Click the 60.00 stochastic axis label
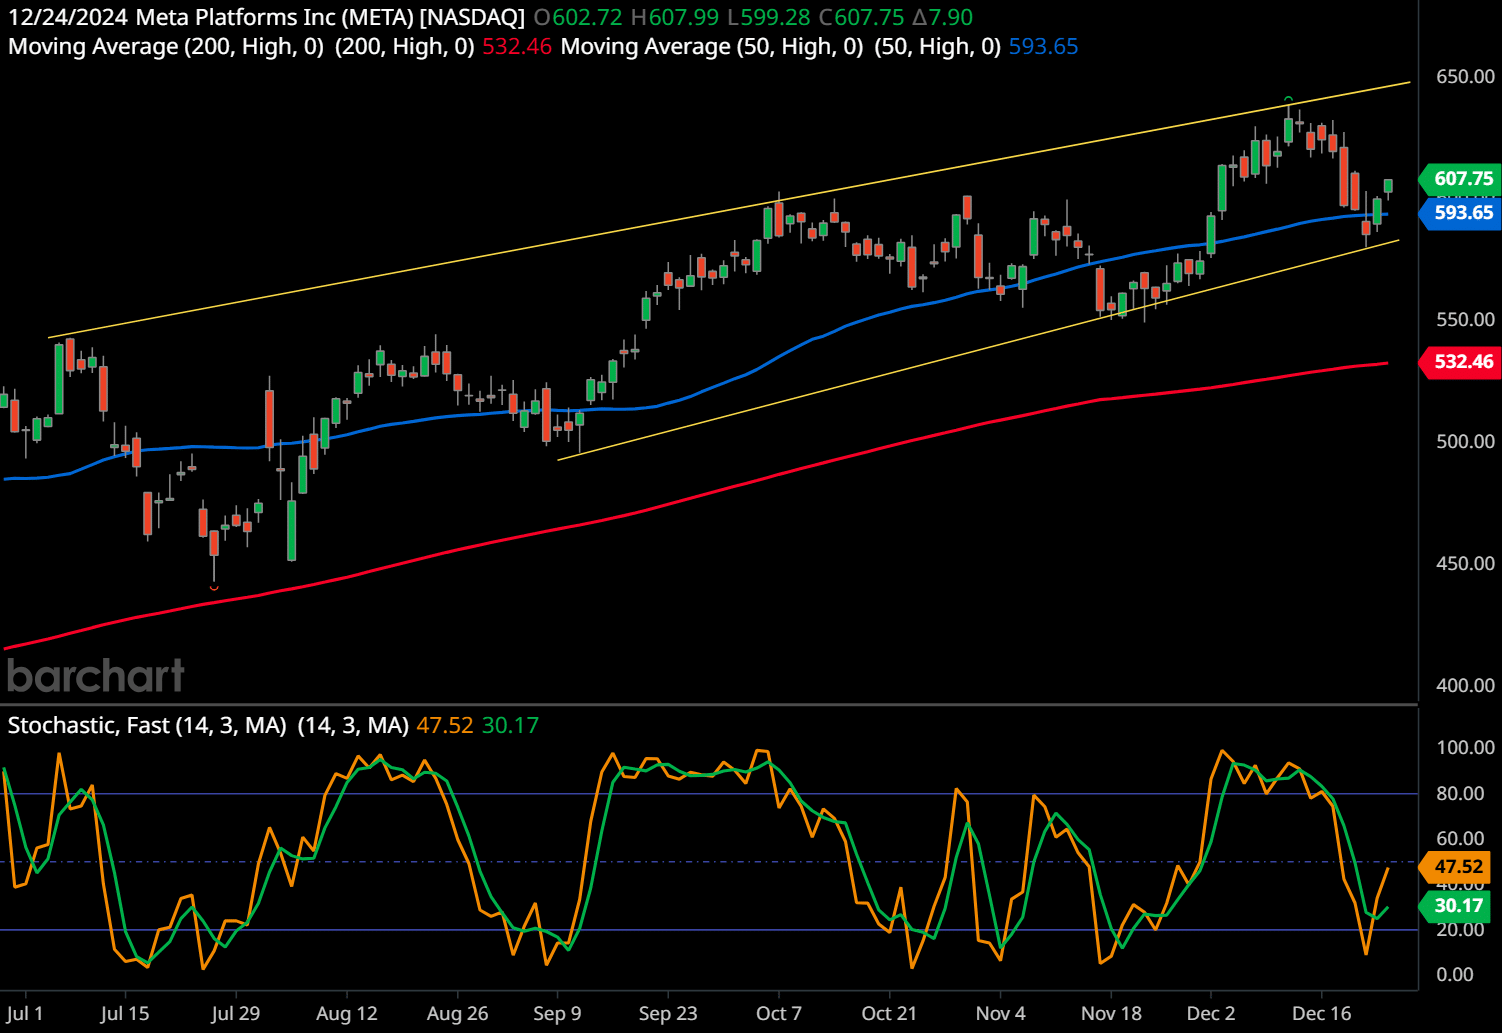The height and width of the screenshot is (1033, 1502). coord(1460,839)
